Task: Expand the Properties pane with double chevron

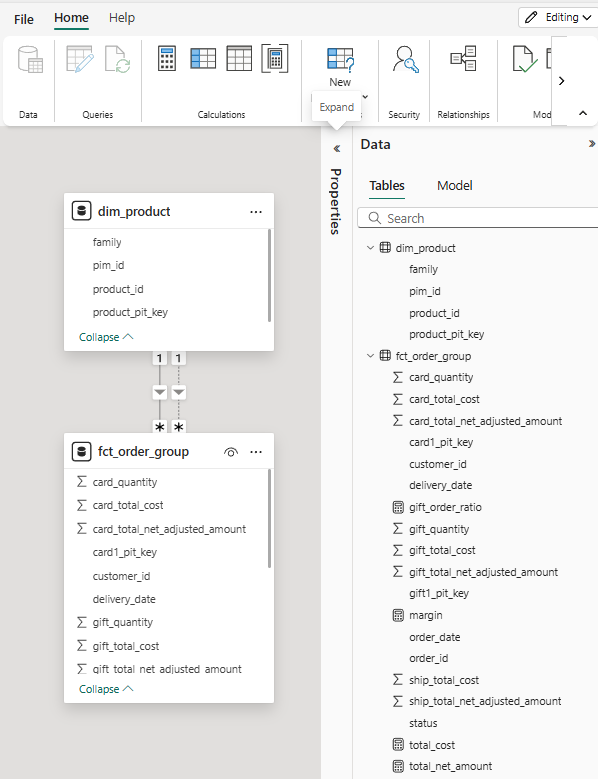Action: [337, 149]
